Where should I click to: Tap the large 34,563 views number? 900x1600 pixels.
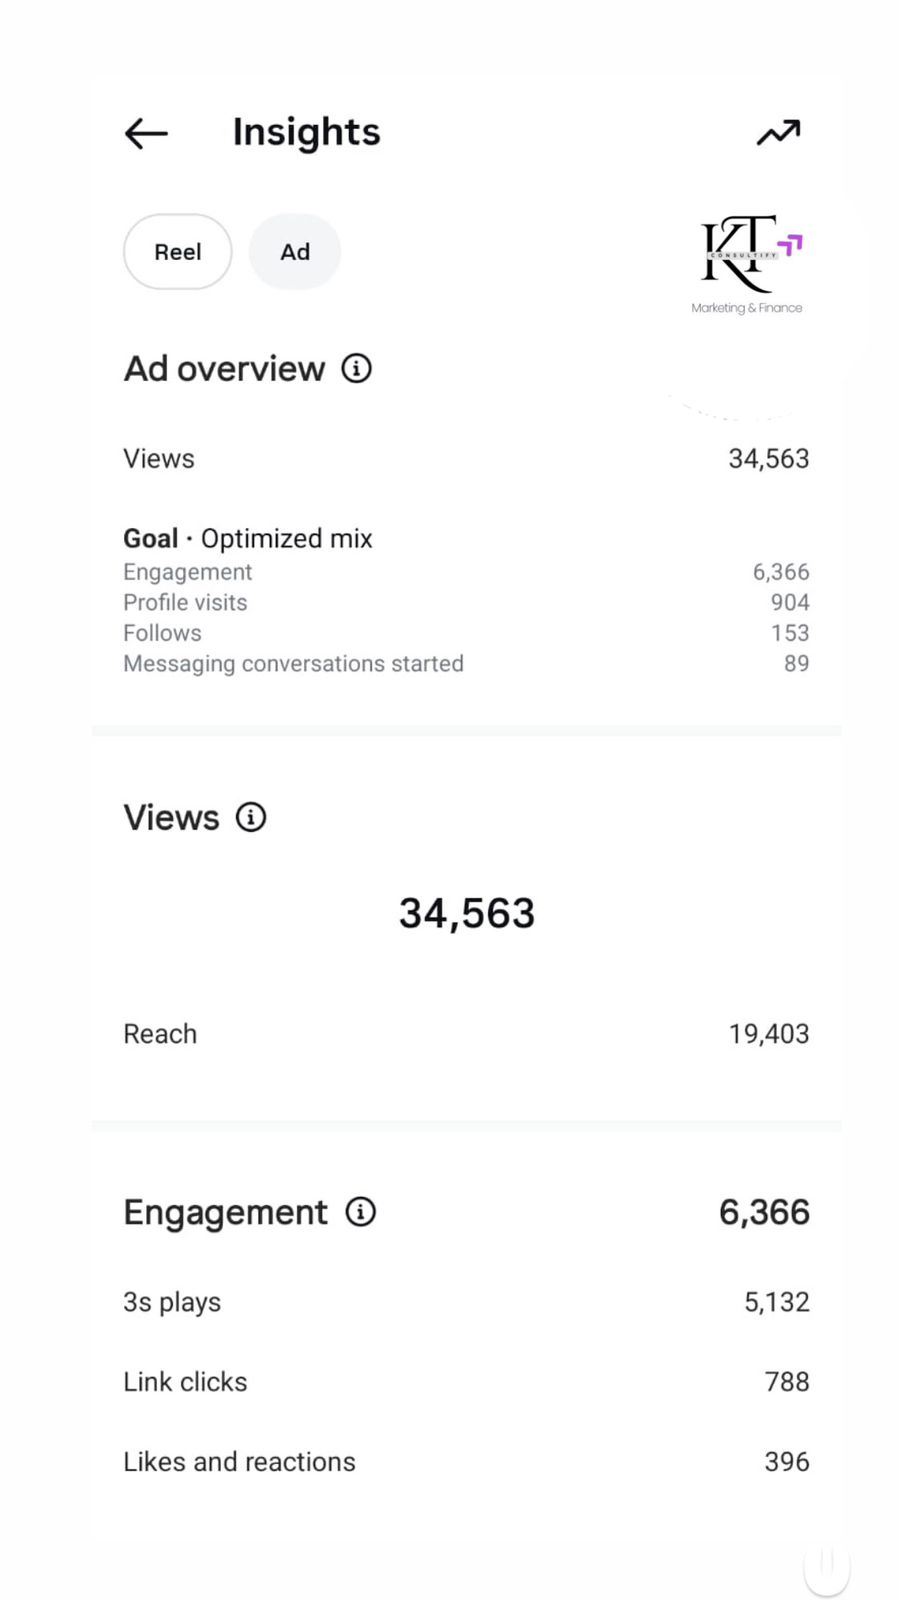point(466,913)
